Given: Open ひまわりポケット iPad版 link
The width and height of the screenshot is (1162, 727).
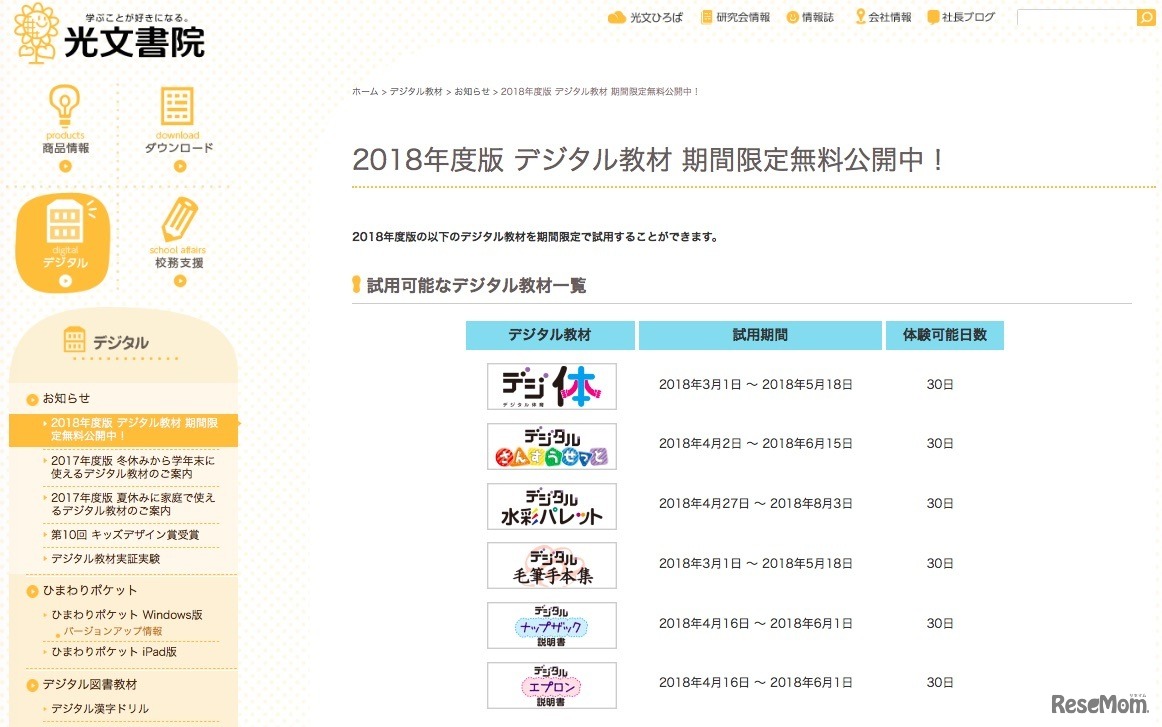Looking at the screenshot, I should click(x=113, y=652).
